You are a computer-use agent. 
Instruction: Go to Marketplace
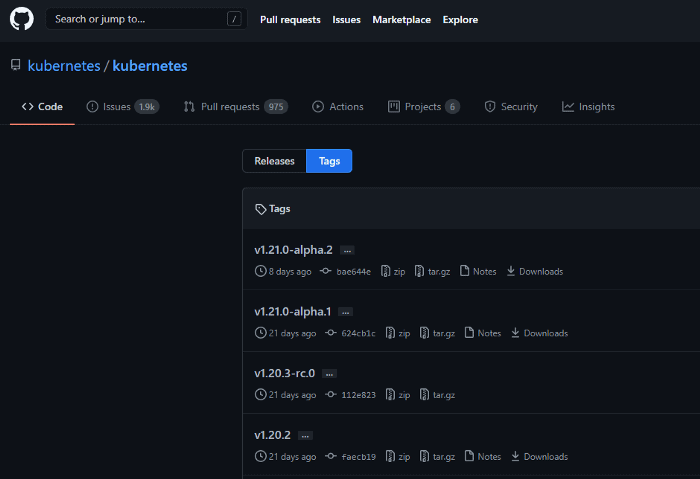pos(401,20)
